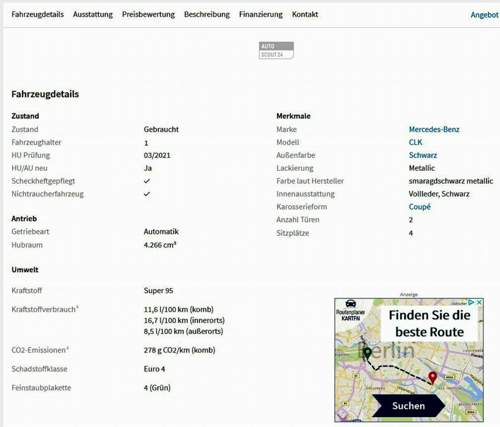Select the Finanzierung tab
Viewport: 500px width, 427px height.
tap(261, 14)
